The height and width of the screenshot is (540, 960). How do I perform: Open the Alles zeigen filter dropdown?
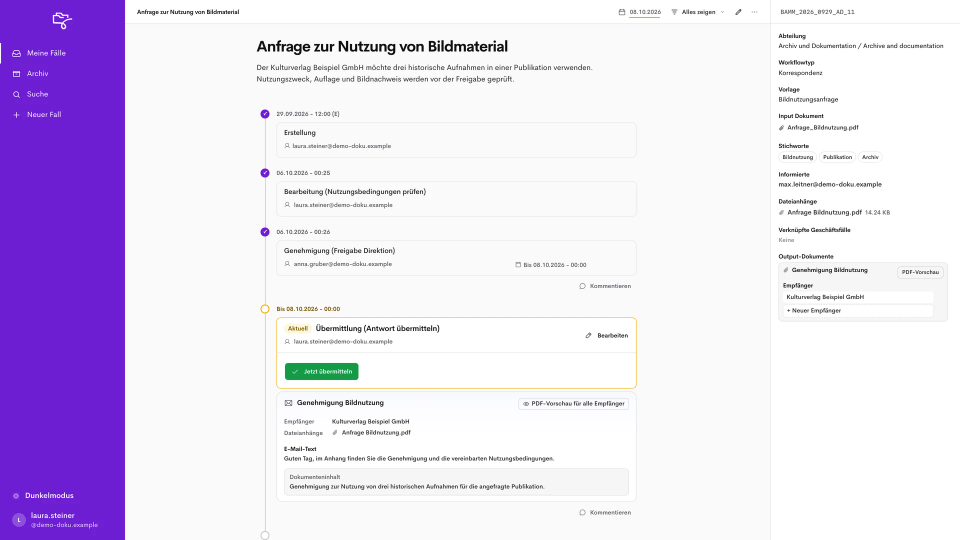point(698,12)
